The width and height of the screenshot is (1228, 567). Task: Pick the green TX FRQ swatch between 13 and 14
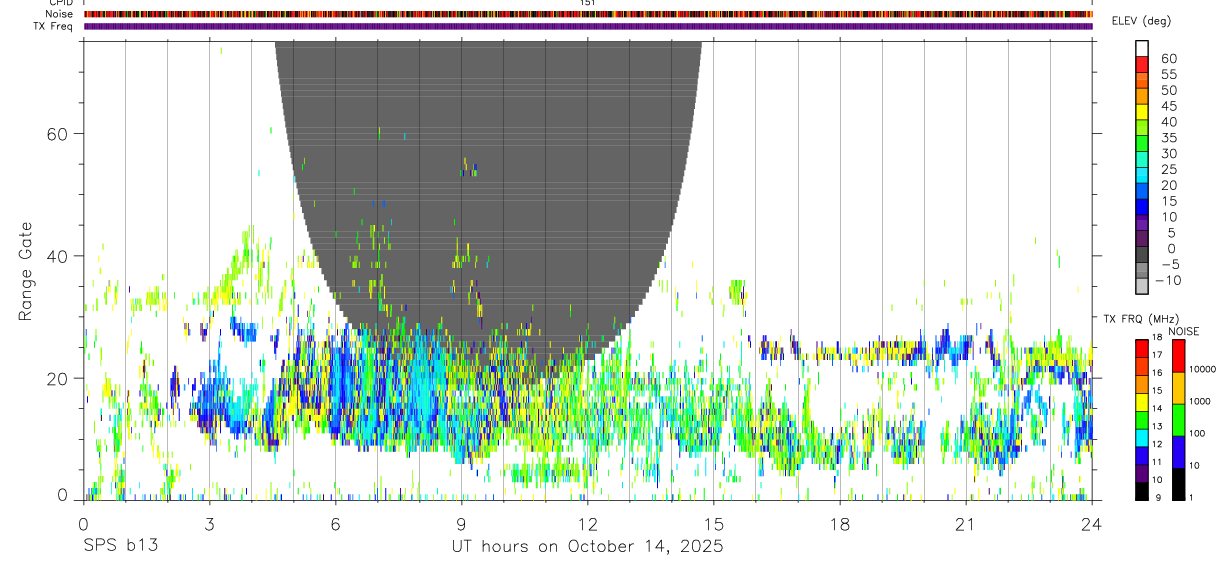point(1142,418)
